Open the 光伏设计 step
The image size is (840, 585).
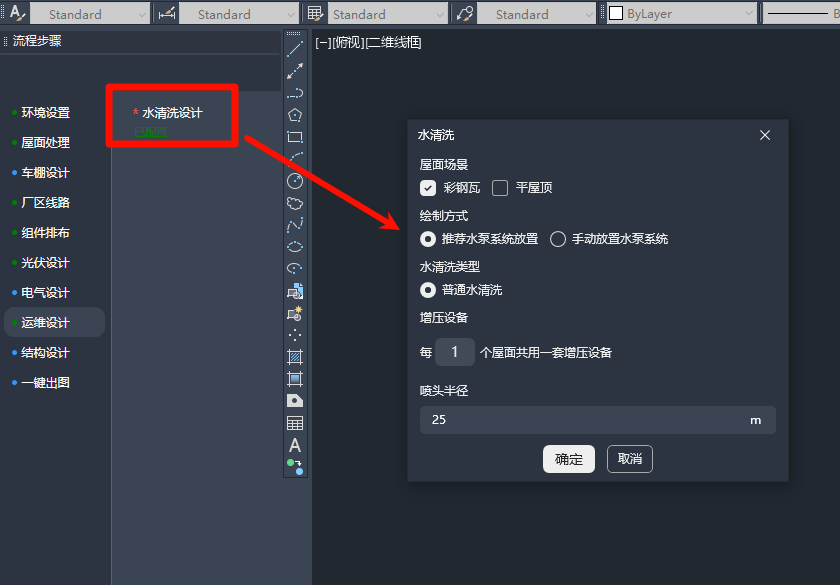(46, 263)
